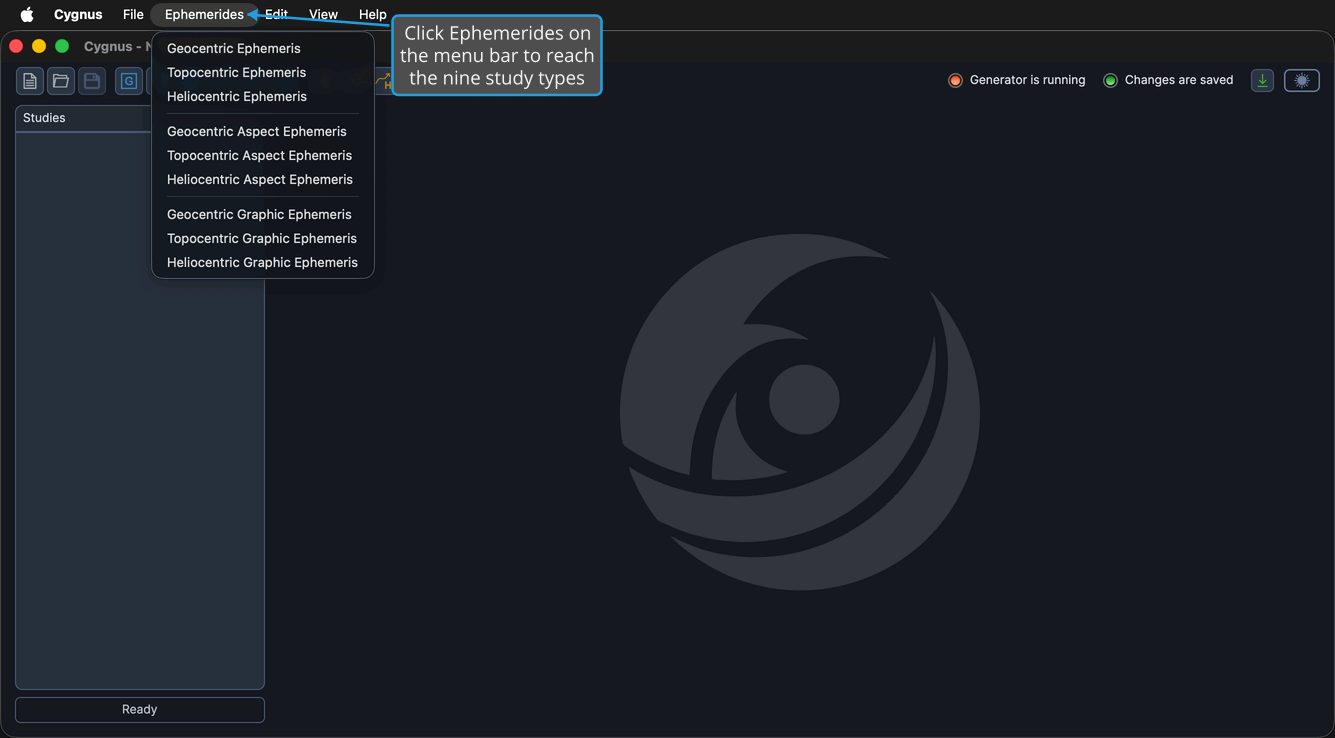Click the yellow window minimize button
The image size is (1335, 738).
[x=39, y=46]
